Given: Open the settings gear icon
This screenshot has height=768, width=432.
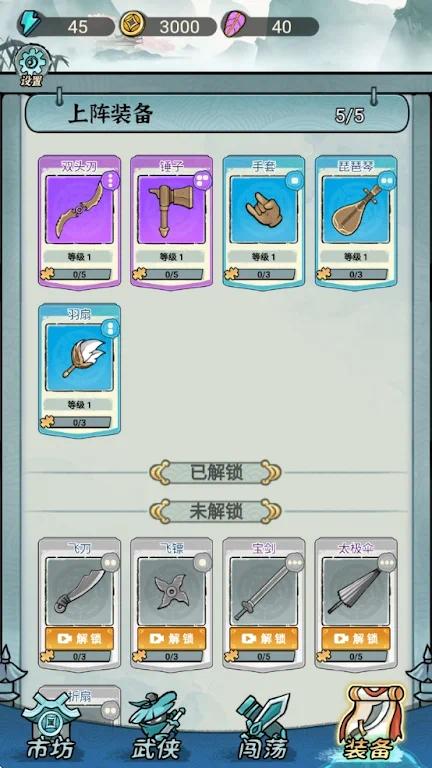Looking at the screenshot, I should tap(31, 66).
